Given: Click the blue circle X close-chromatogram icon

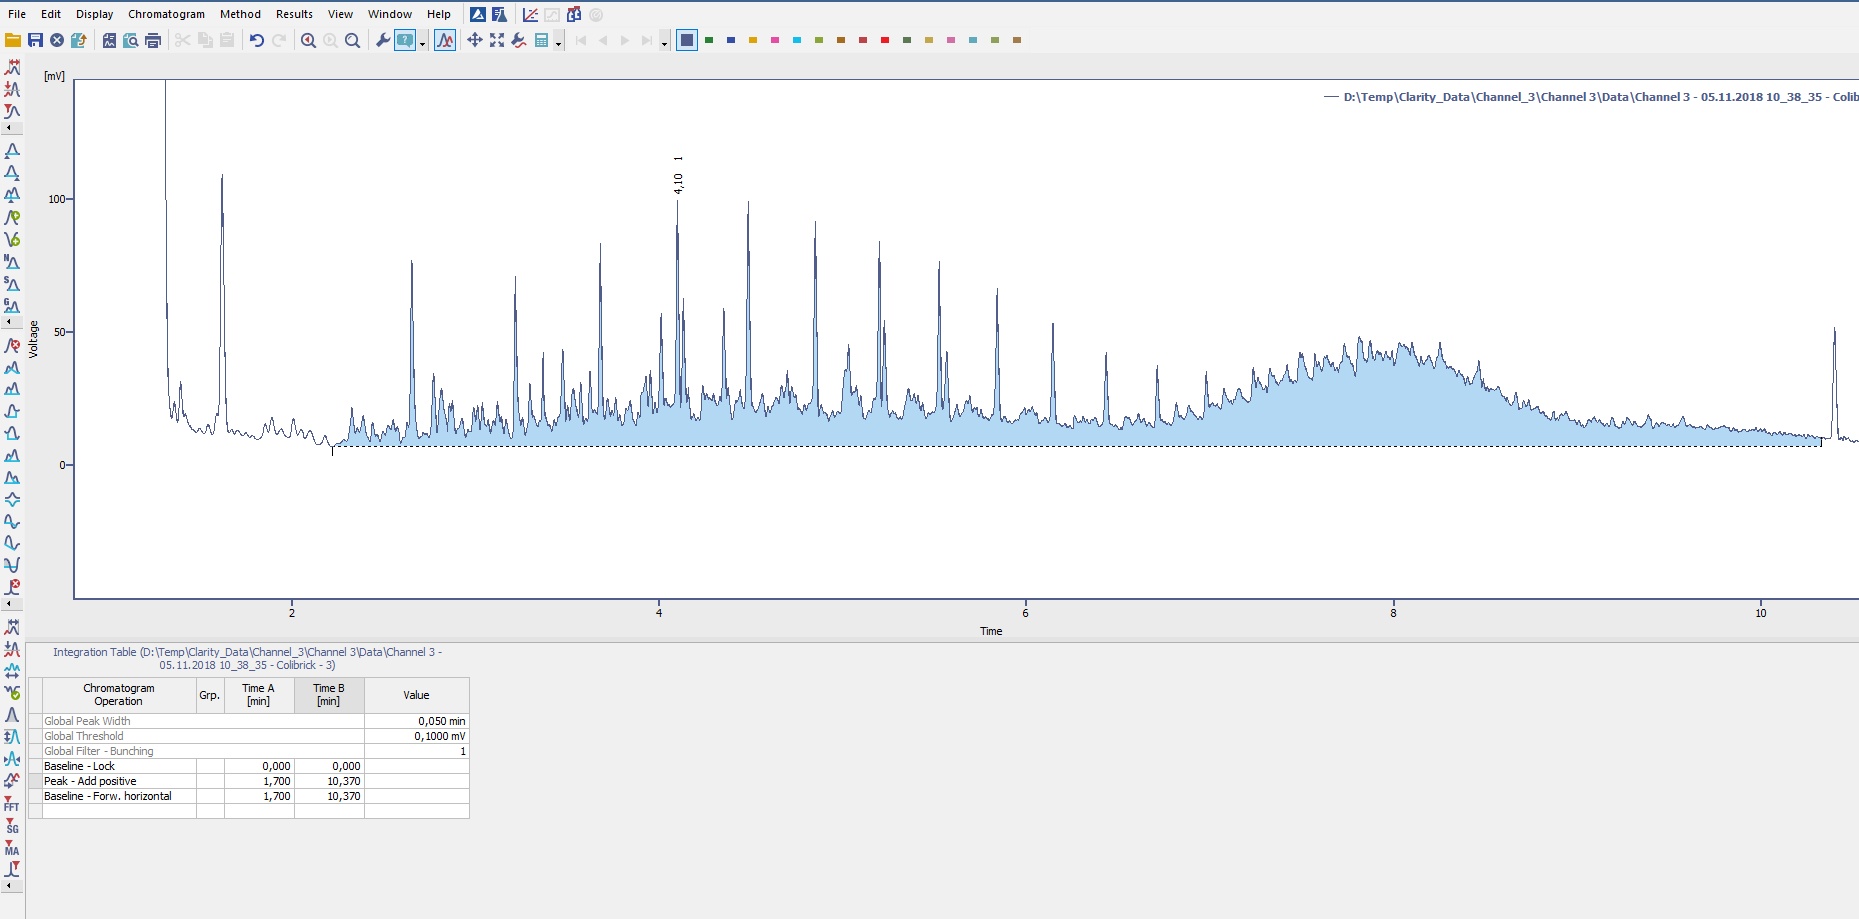Looking at the screenshot, I should click(x=57, y=40).
